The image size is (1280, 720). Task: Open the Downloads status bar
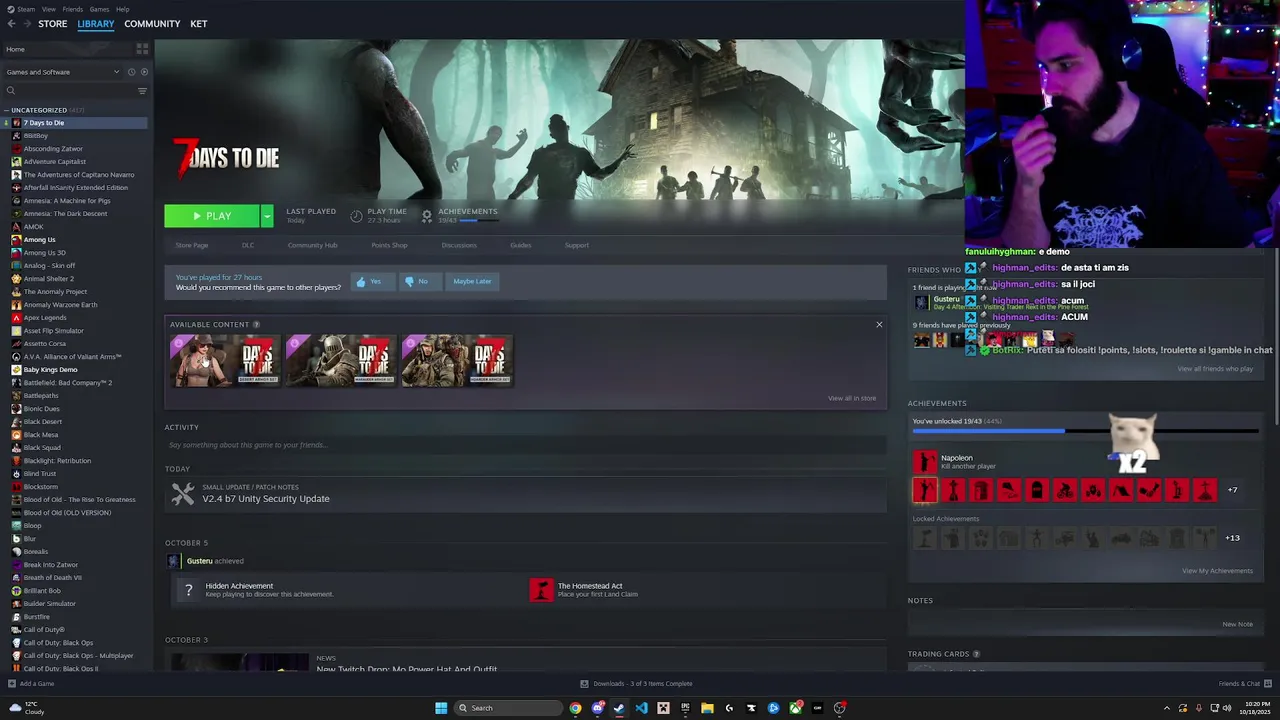(x=636, y=684)
